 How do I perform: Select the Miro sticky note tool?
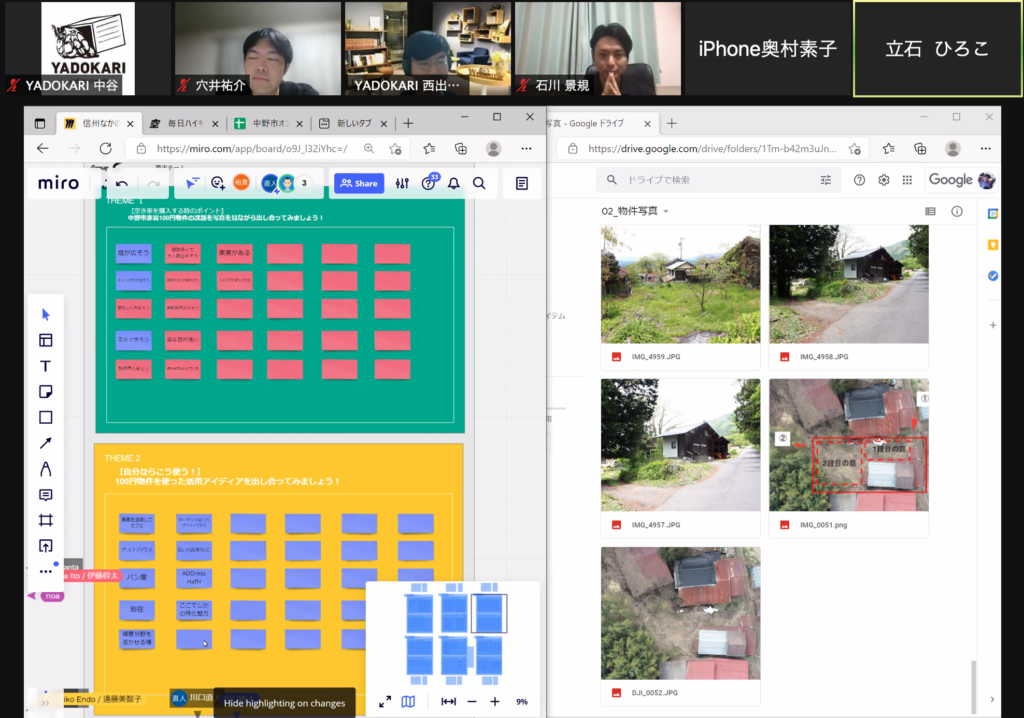tap(46, 391)
